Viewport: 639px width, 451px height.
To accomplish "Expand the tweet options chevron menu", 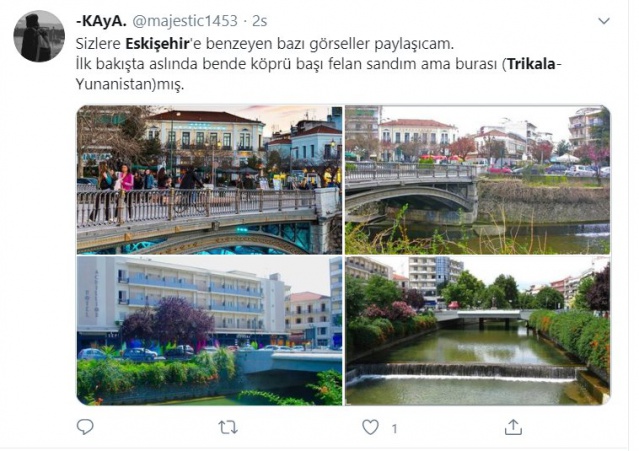I will (604, 21).
